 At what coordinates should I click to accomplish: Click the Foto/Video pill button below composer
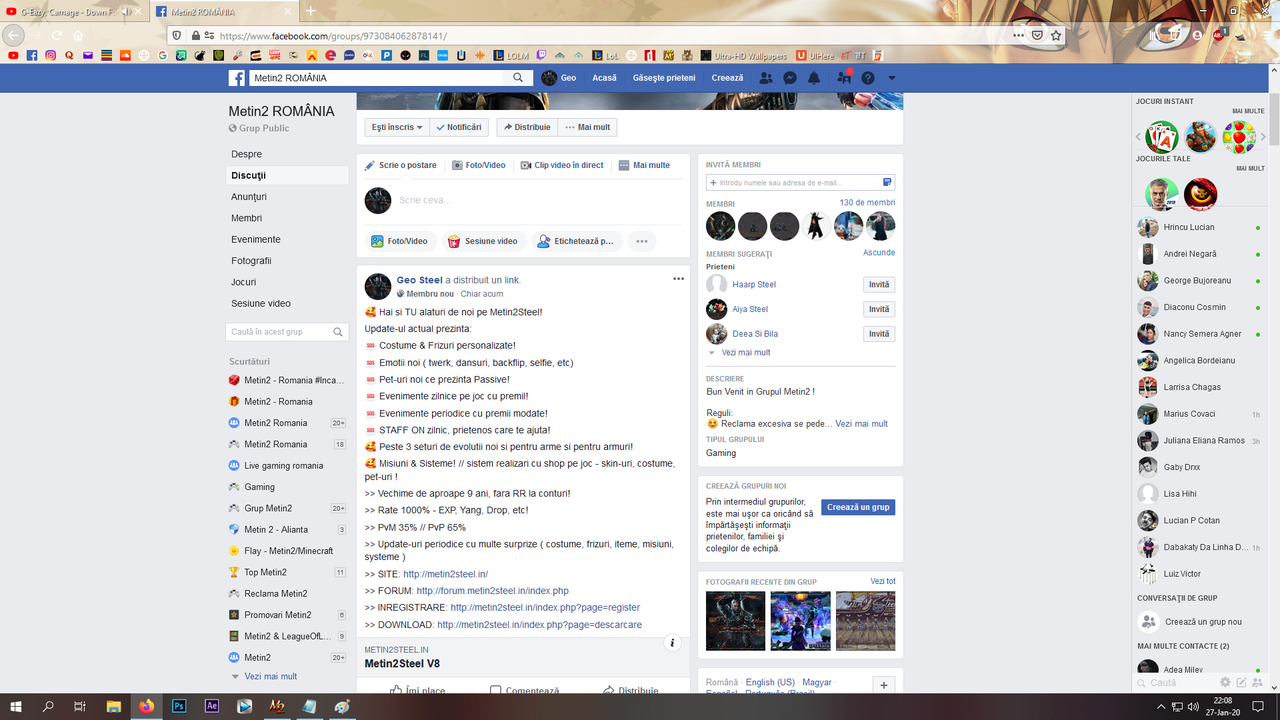coord(400,241)
